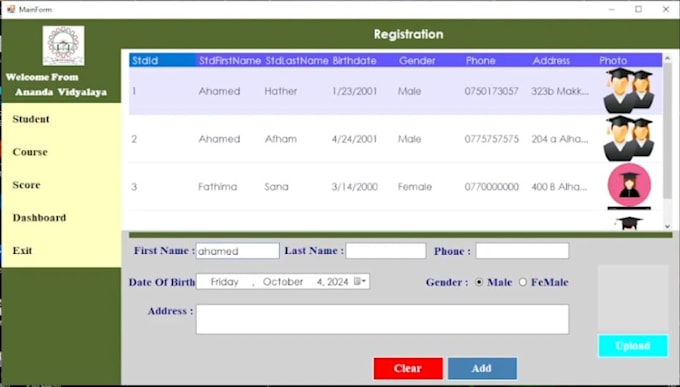The height and width of the screenshot is (387, 680).
Task: Click pink photo thumbnail of student Sana
Action: (x=629, y=185)
